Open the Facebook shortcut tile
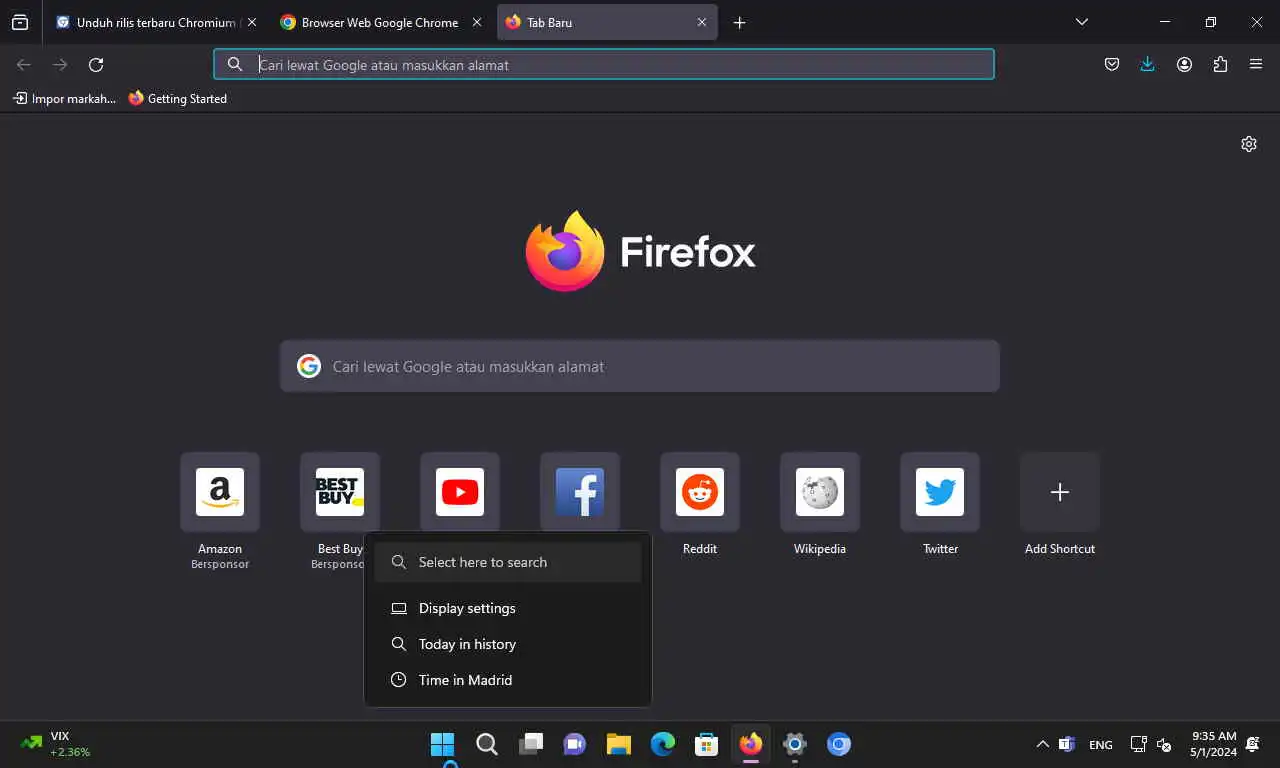 (580, 492)
